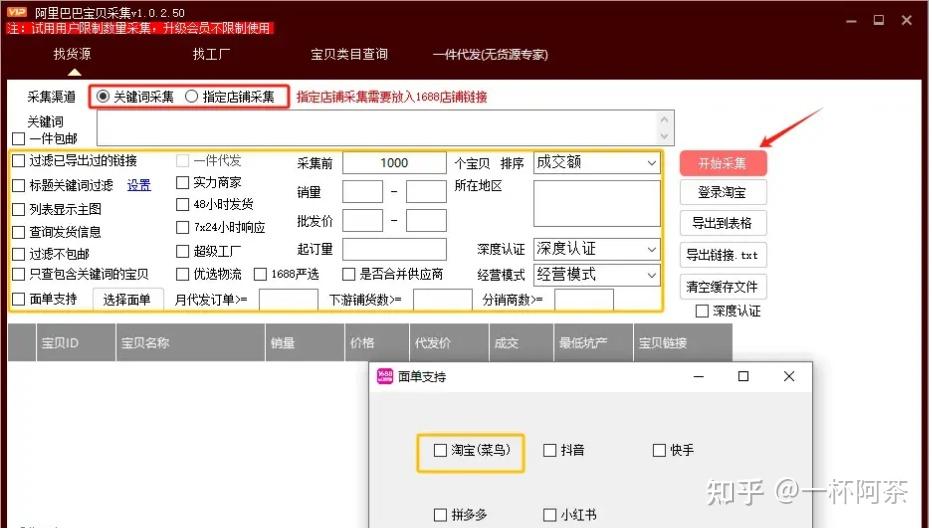Click the 销量 minimum input field
Image resolution: width=932 pixels, height=530 pixels.
click(363, 192)
